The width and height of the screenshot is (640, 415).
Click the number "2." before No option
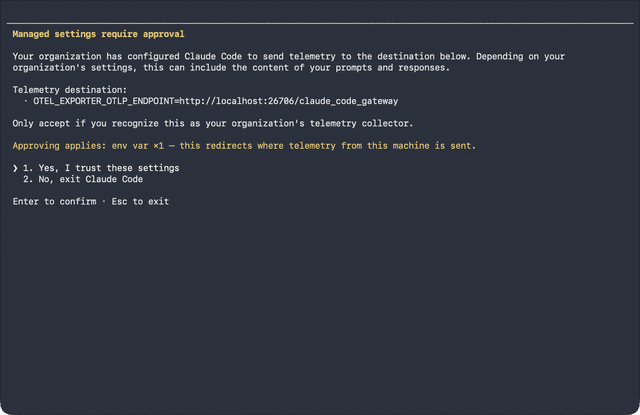[28, 179]
